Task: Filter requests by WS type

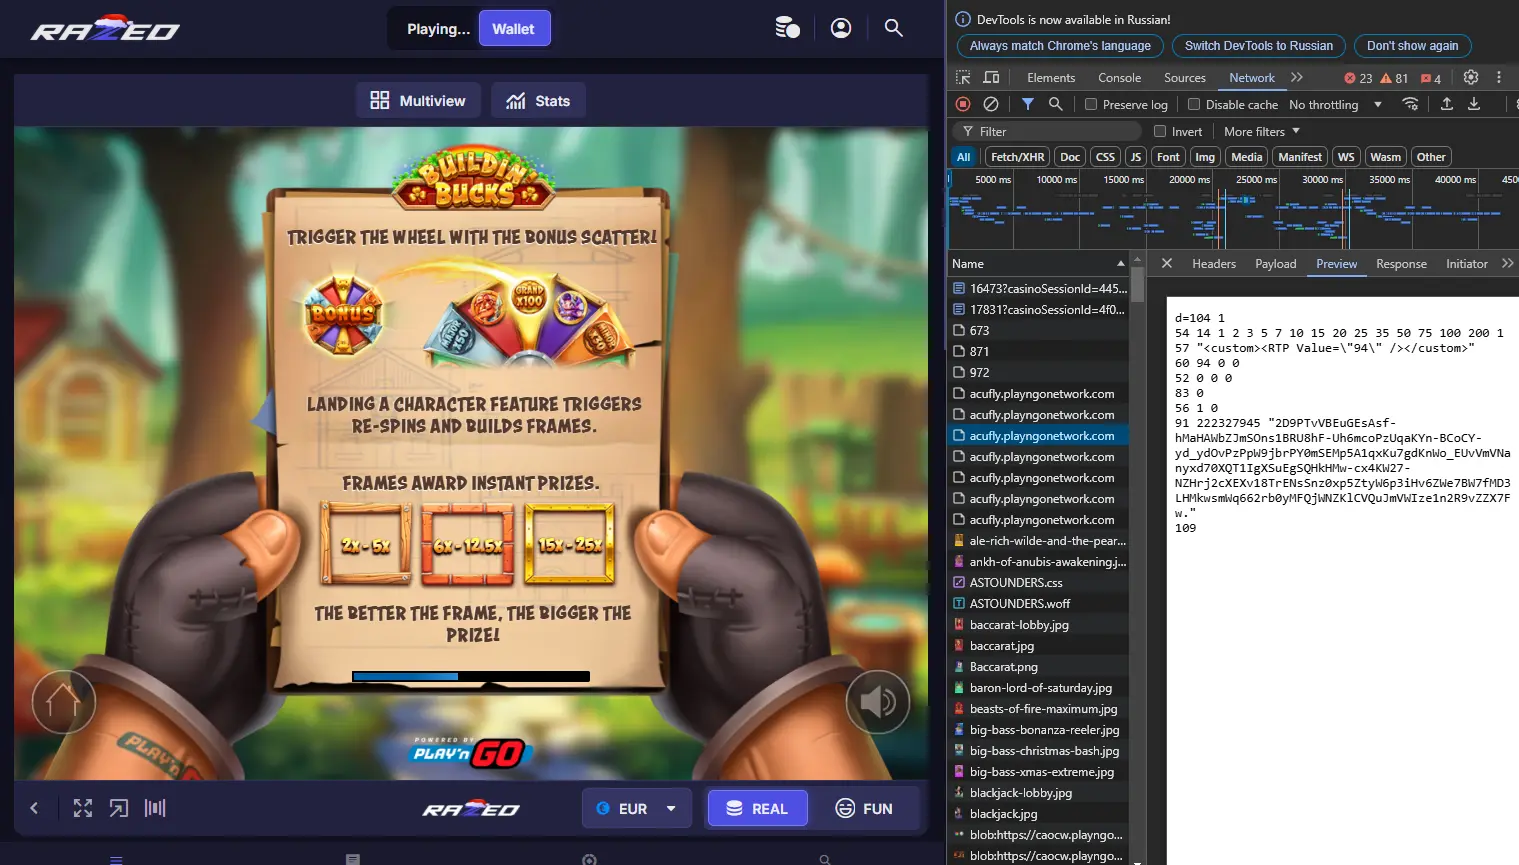Action: pyautogui.click(x=1346, y=157)
